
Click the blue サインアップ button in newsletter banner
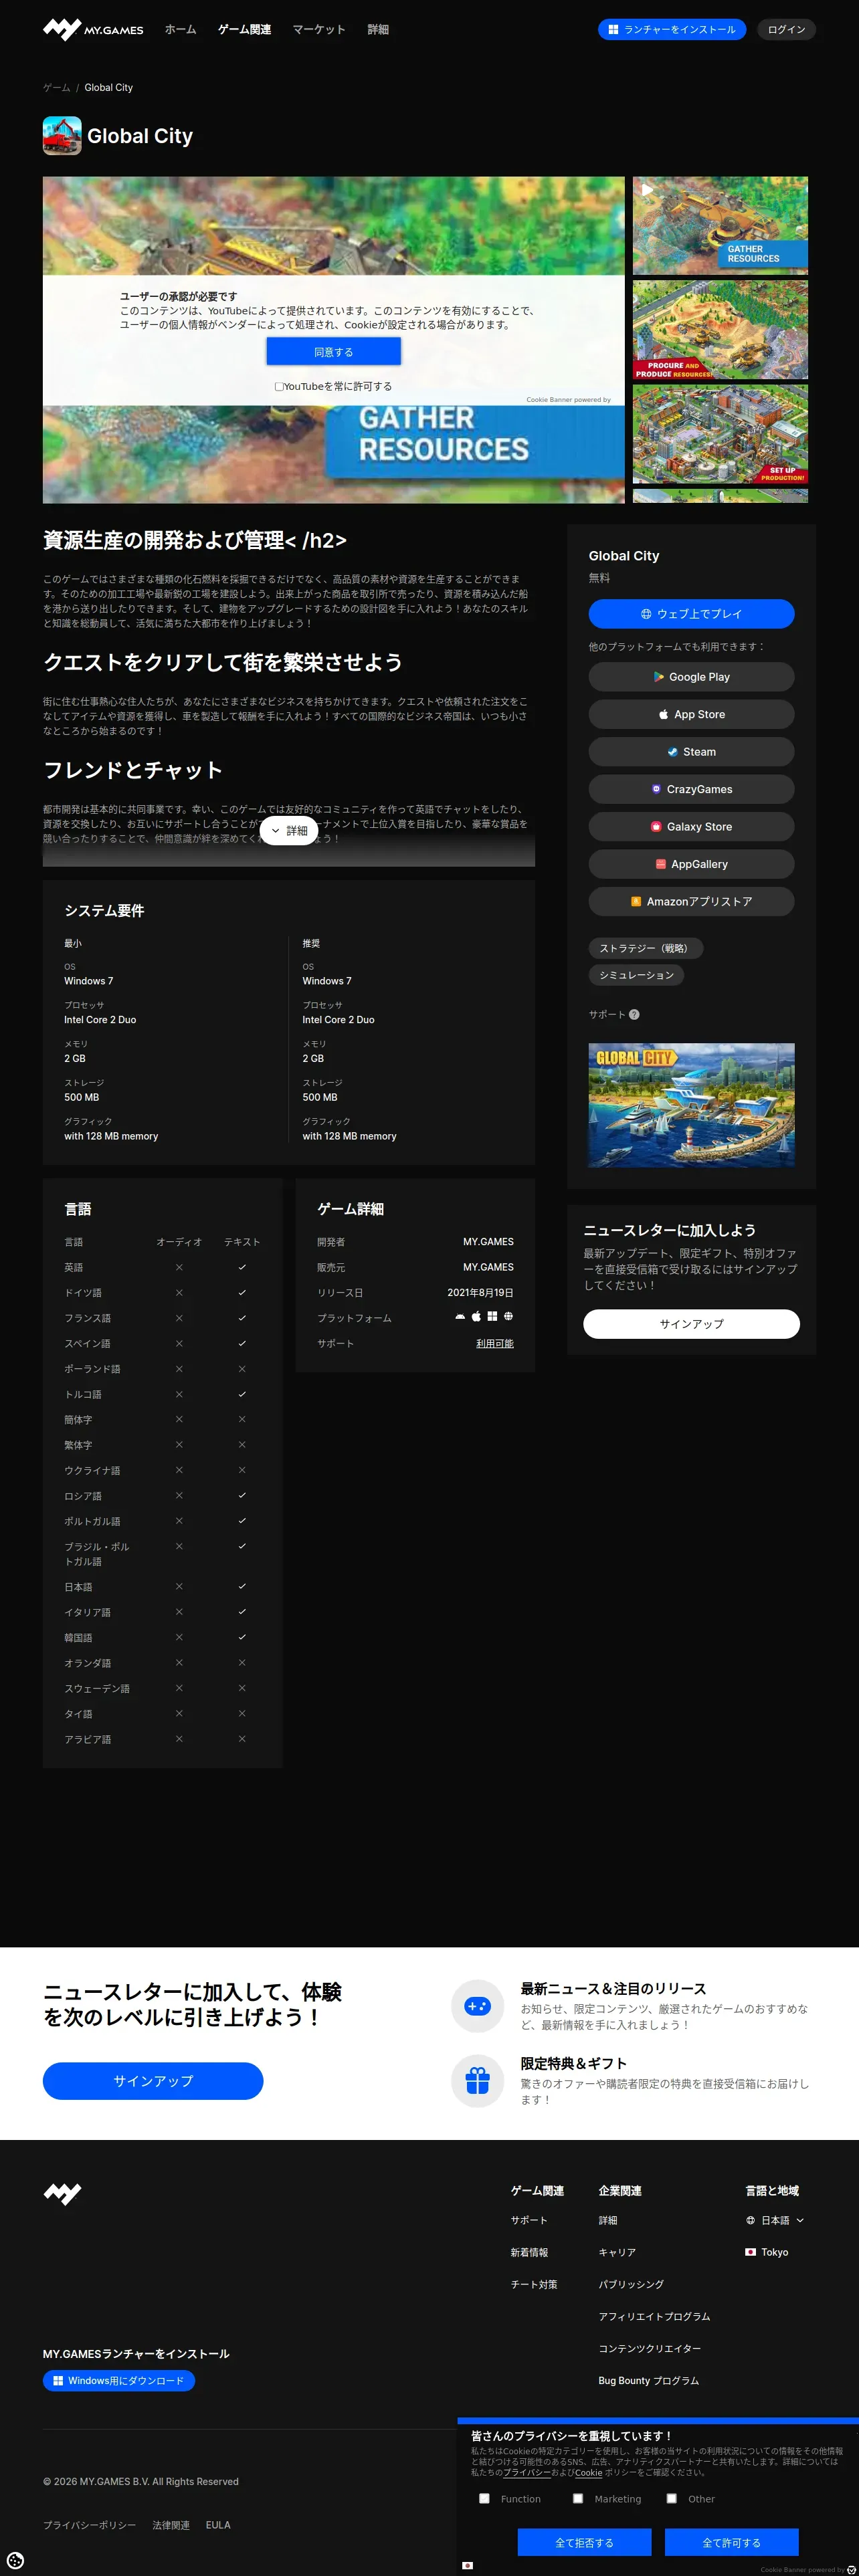pyautogui.click(x=153, y=2081)
